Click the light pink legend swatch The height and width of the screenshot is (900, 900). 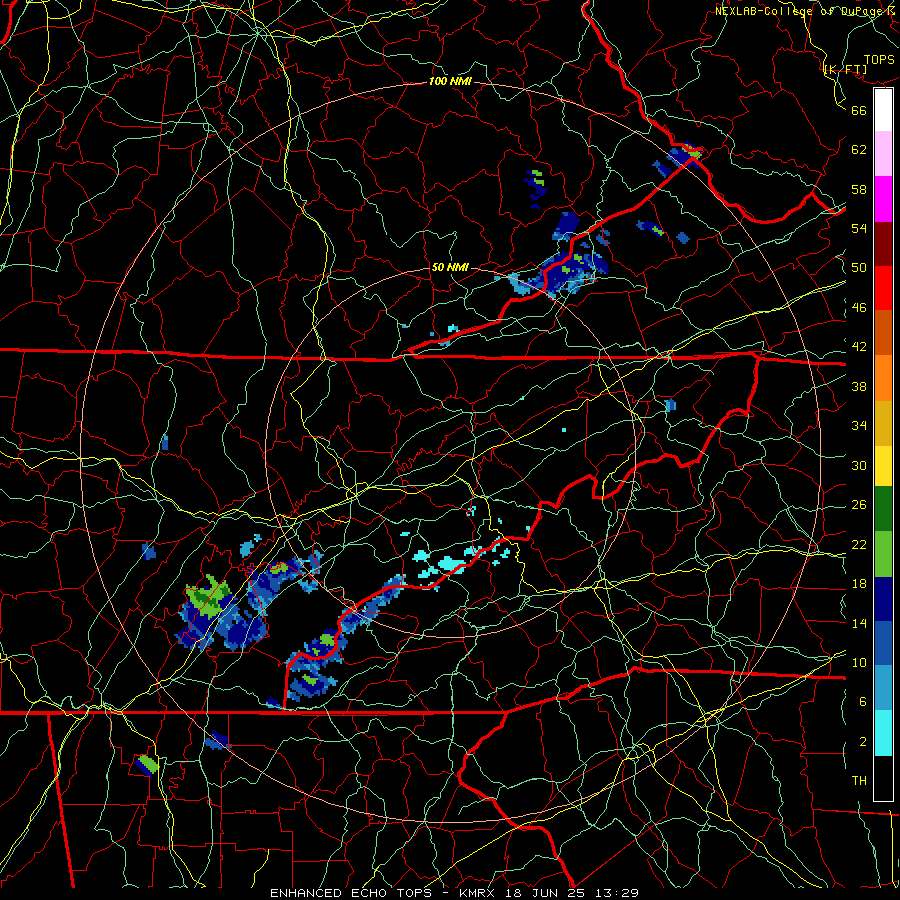click(x=883, y=154)
